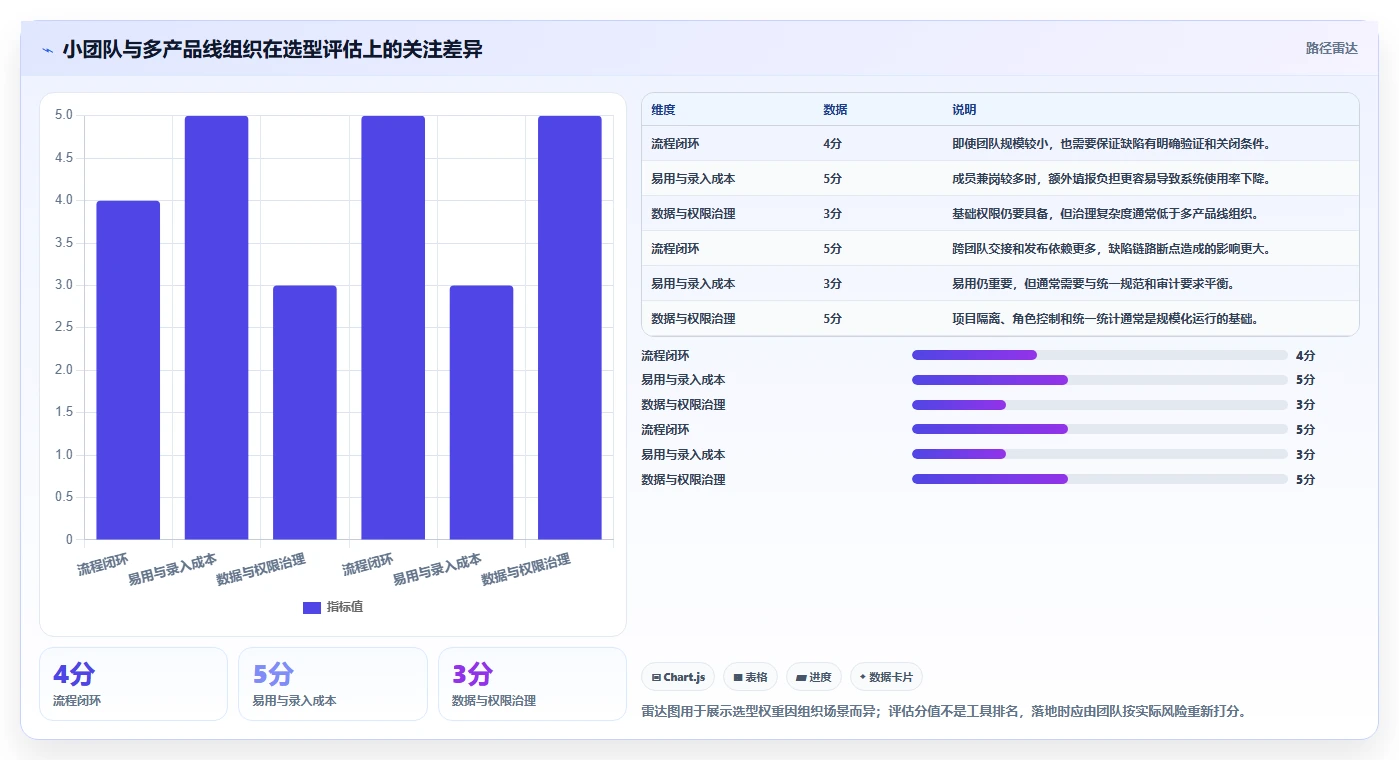The width and height of the screenshot is (1399, 760).
Task: Click the wave icon before the page title
Action: coord(47,49)
